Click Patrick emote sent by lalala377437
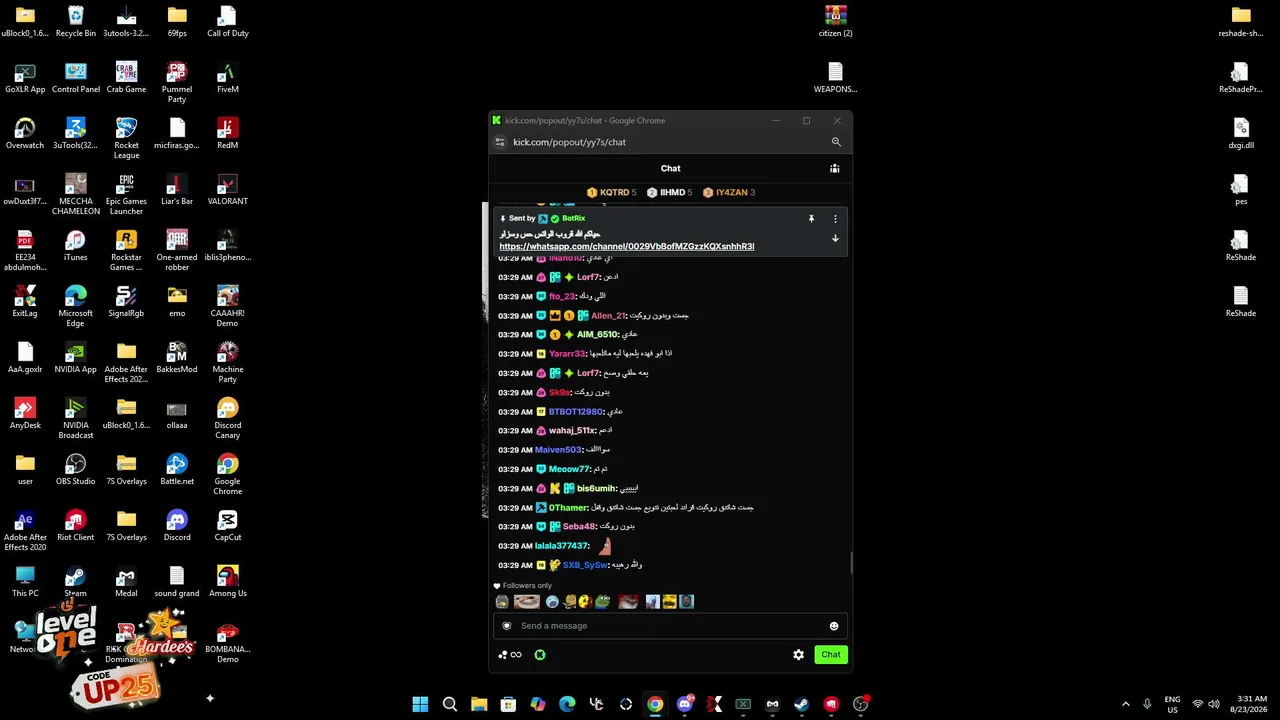Viewport: 1280px width, 720px height. click(604, 545)
